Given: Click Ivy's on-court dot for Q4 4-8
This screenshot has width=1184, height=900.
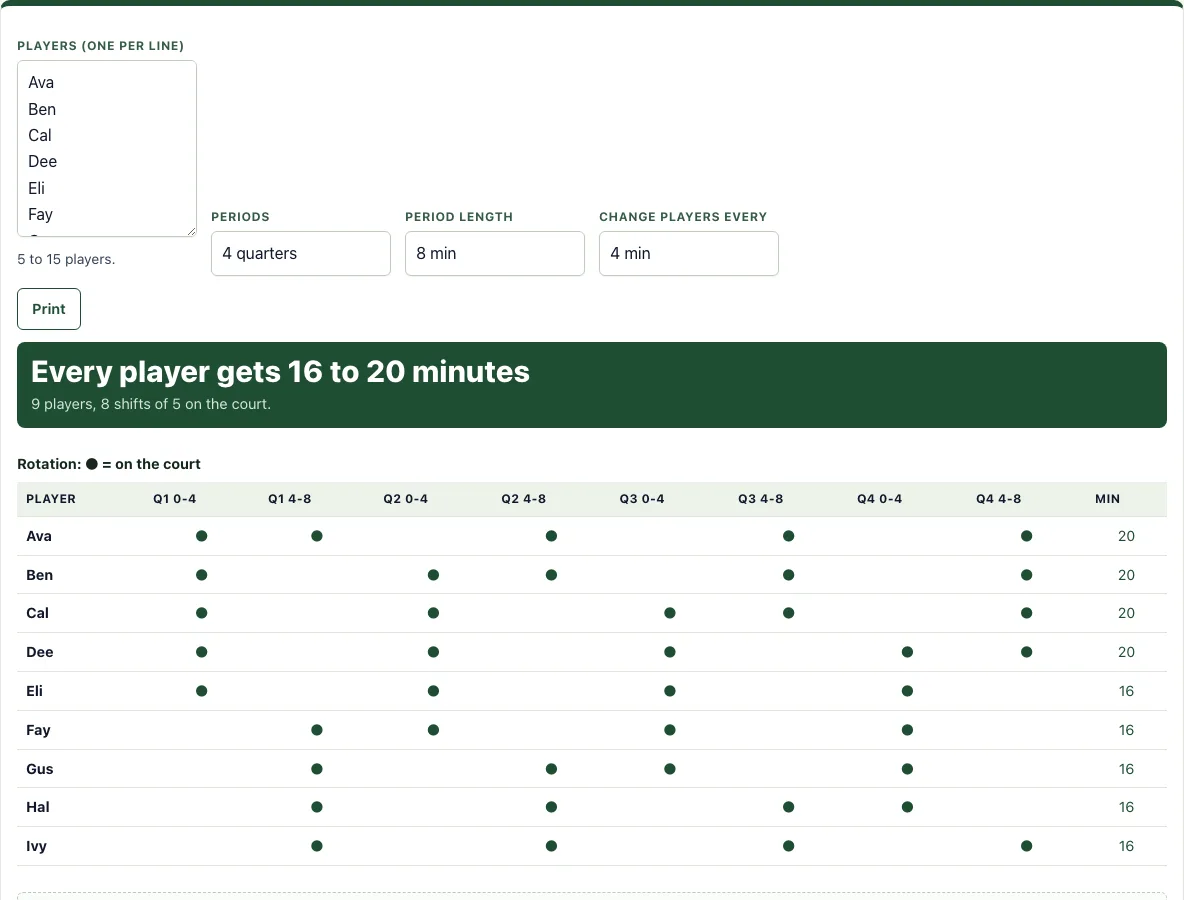Looking at the screenshot, I should [1026, 846].
